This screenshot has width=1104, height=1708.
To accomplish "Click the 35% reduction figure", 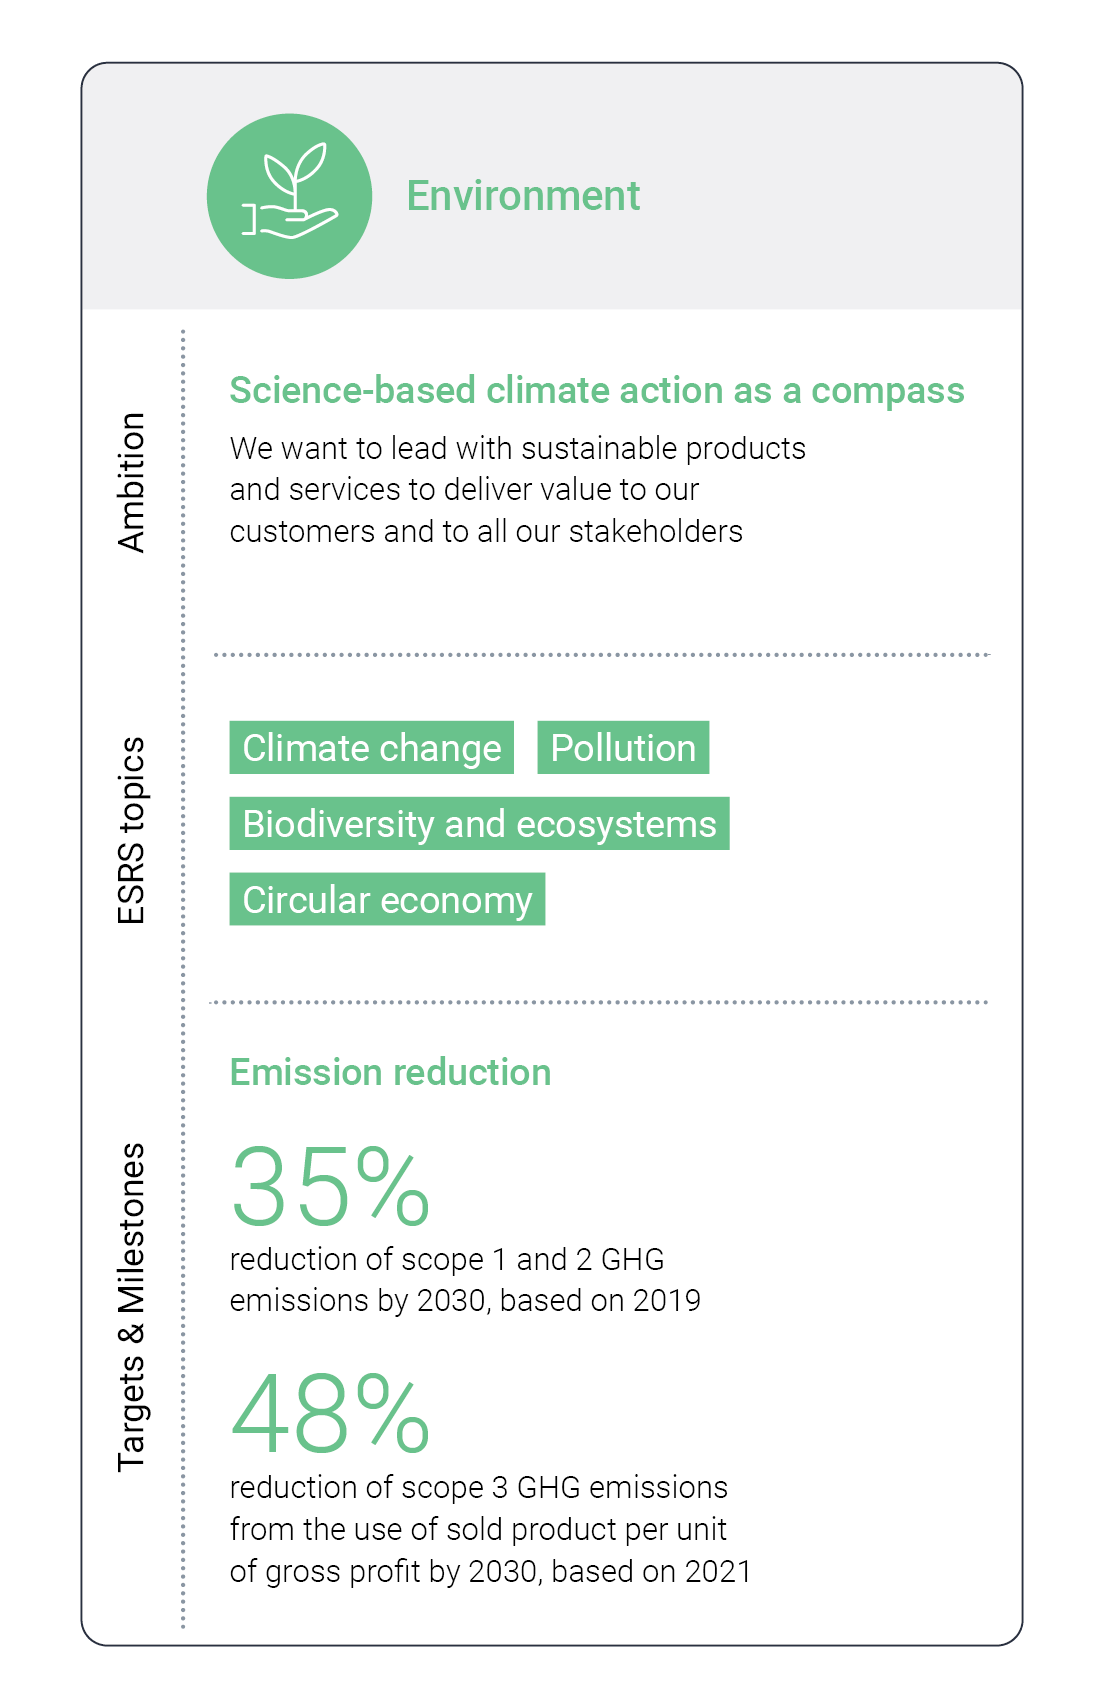I will (x=330, y=1187).
